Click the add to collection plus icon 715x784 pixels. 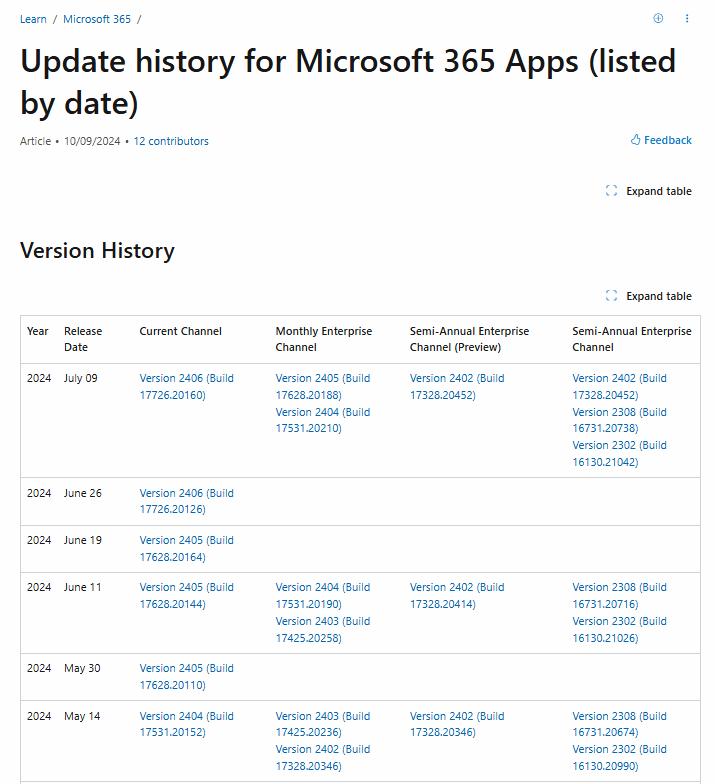658,18
